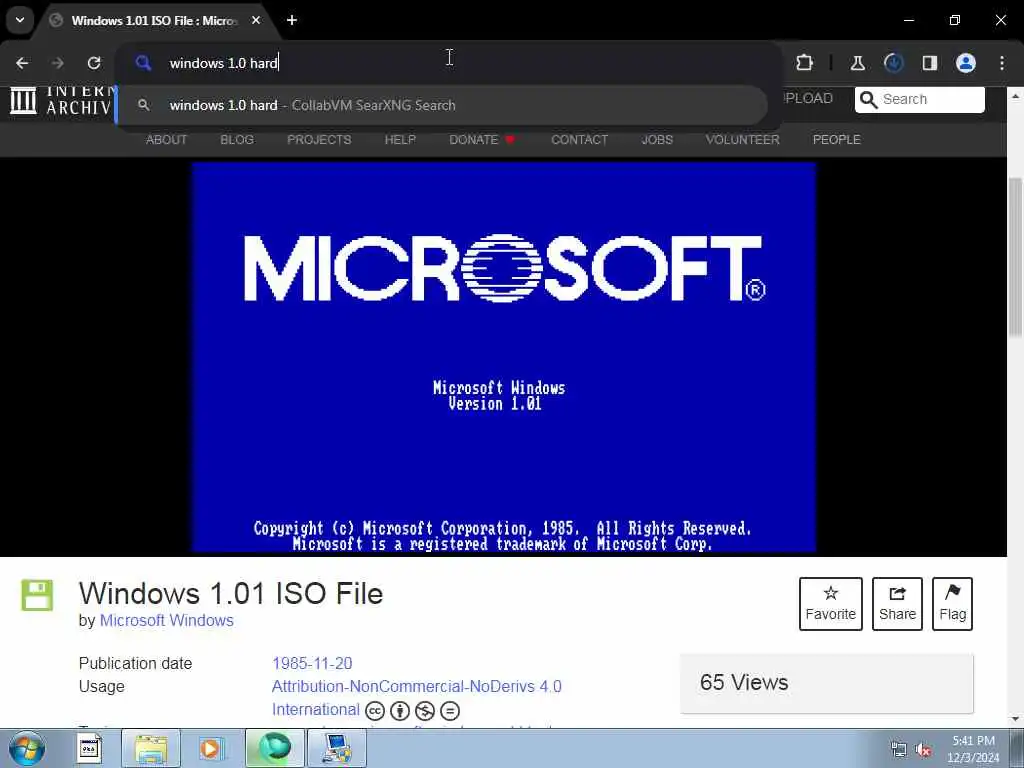Viewport: 1024px width, 768px height.
Task: Open the Chrome labs flask icon
Action: tap(857, 63)
